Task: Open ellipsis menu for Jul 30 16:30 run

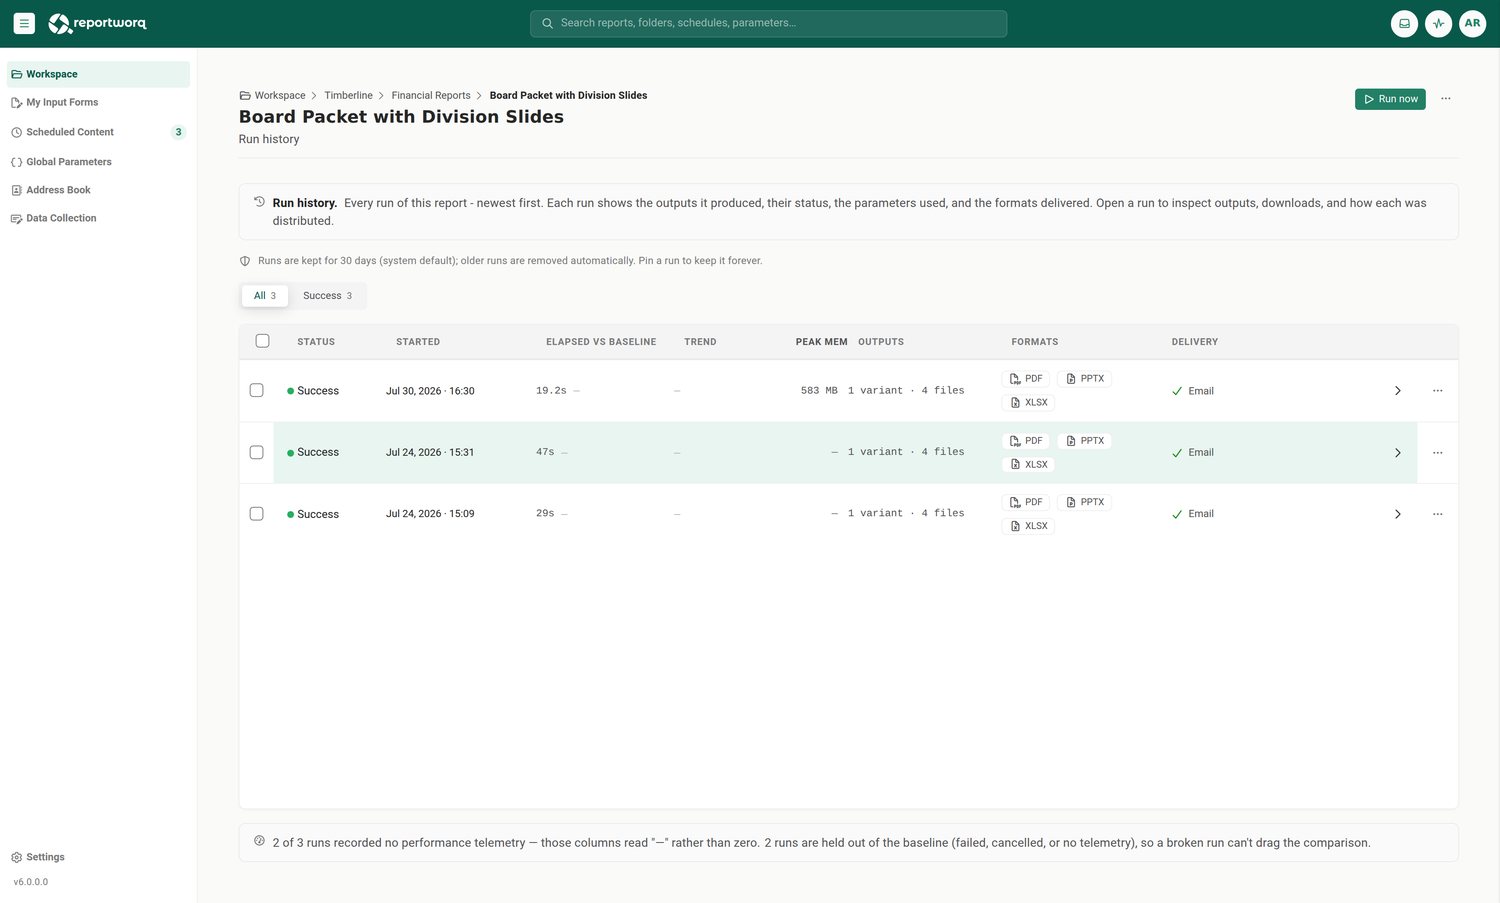Action: tap(1437, 391)
